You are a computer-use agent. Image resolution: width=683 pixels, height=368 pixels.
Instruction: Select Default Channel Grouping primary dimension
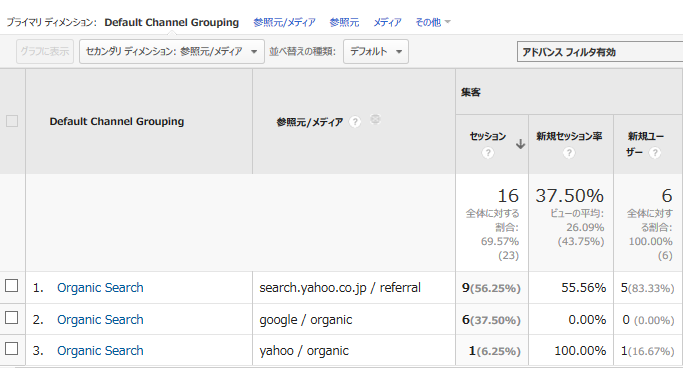point(172,22)
